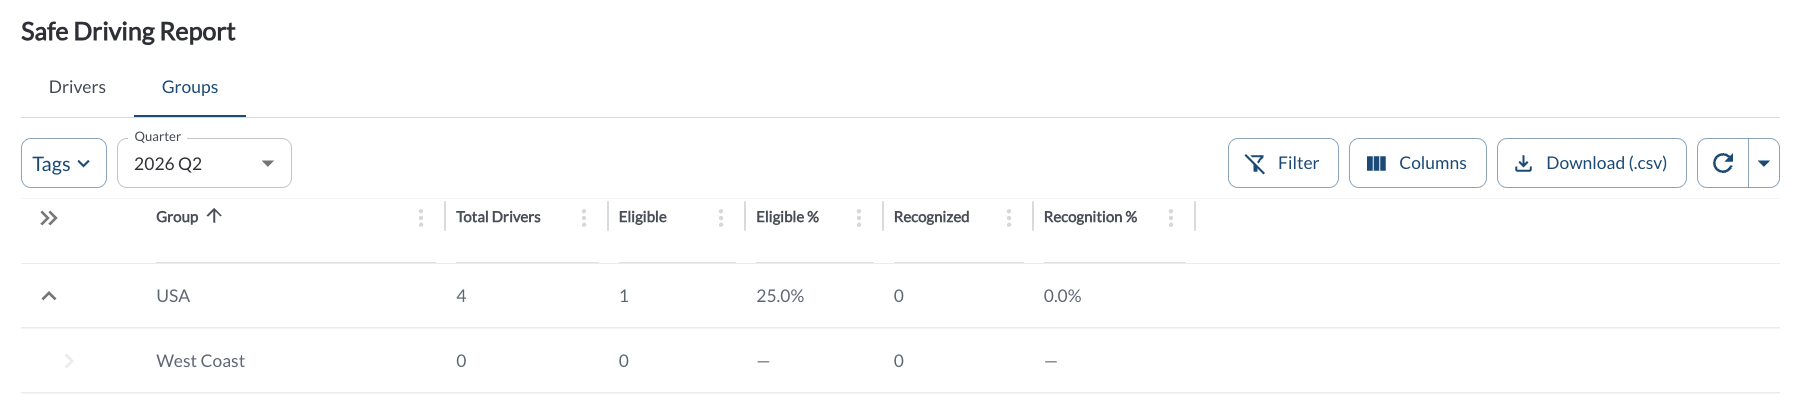Open the Columns chooser button
This screenshot has width=1806, height=418.
(x=1417, y=163)
